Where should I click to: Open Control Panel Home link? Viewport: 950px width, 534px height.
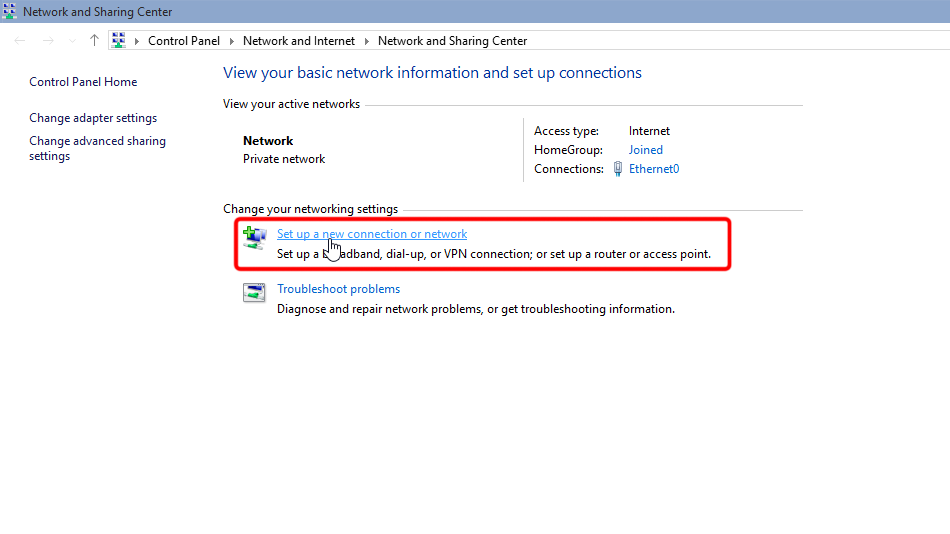[x=83, y=82]
